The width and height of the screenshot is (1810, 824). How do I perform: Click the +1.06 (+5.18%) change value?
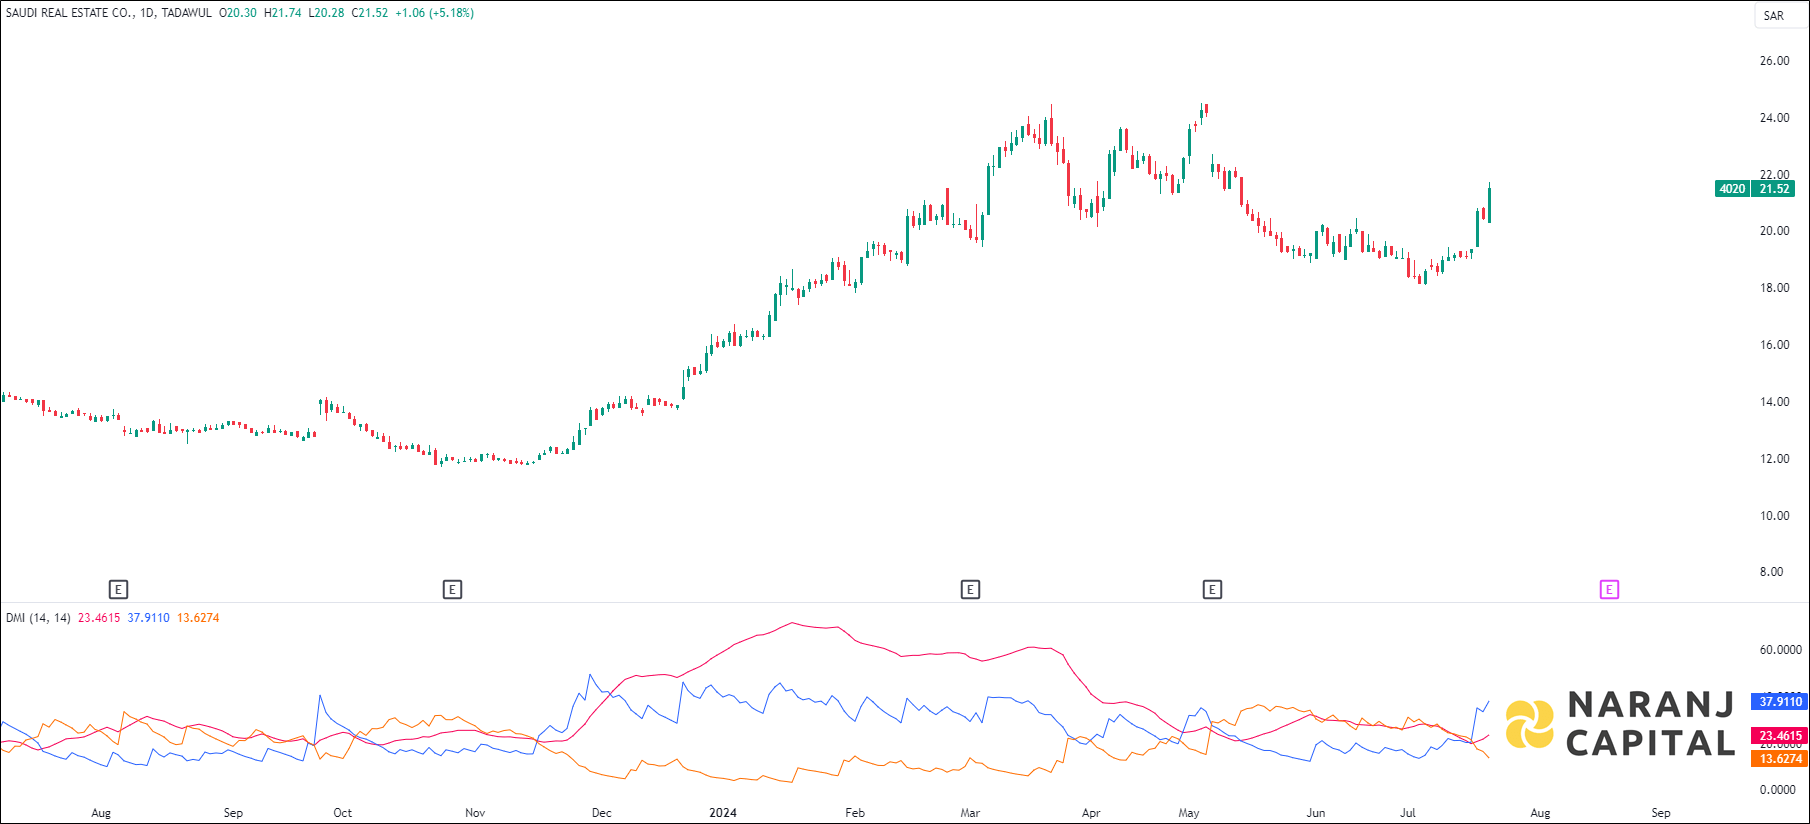(434, 13)
